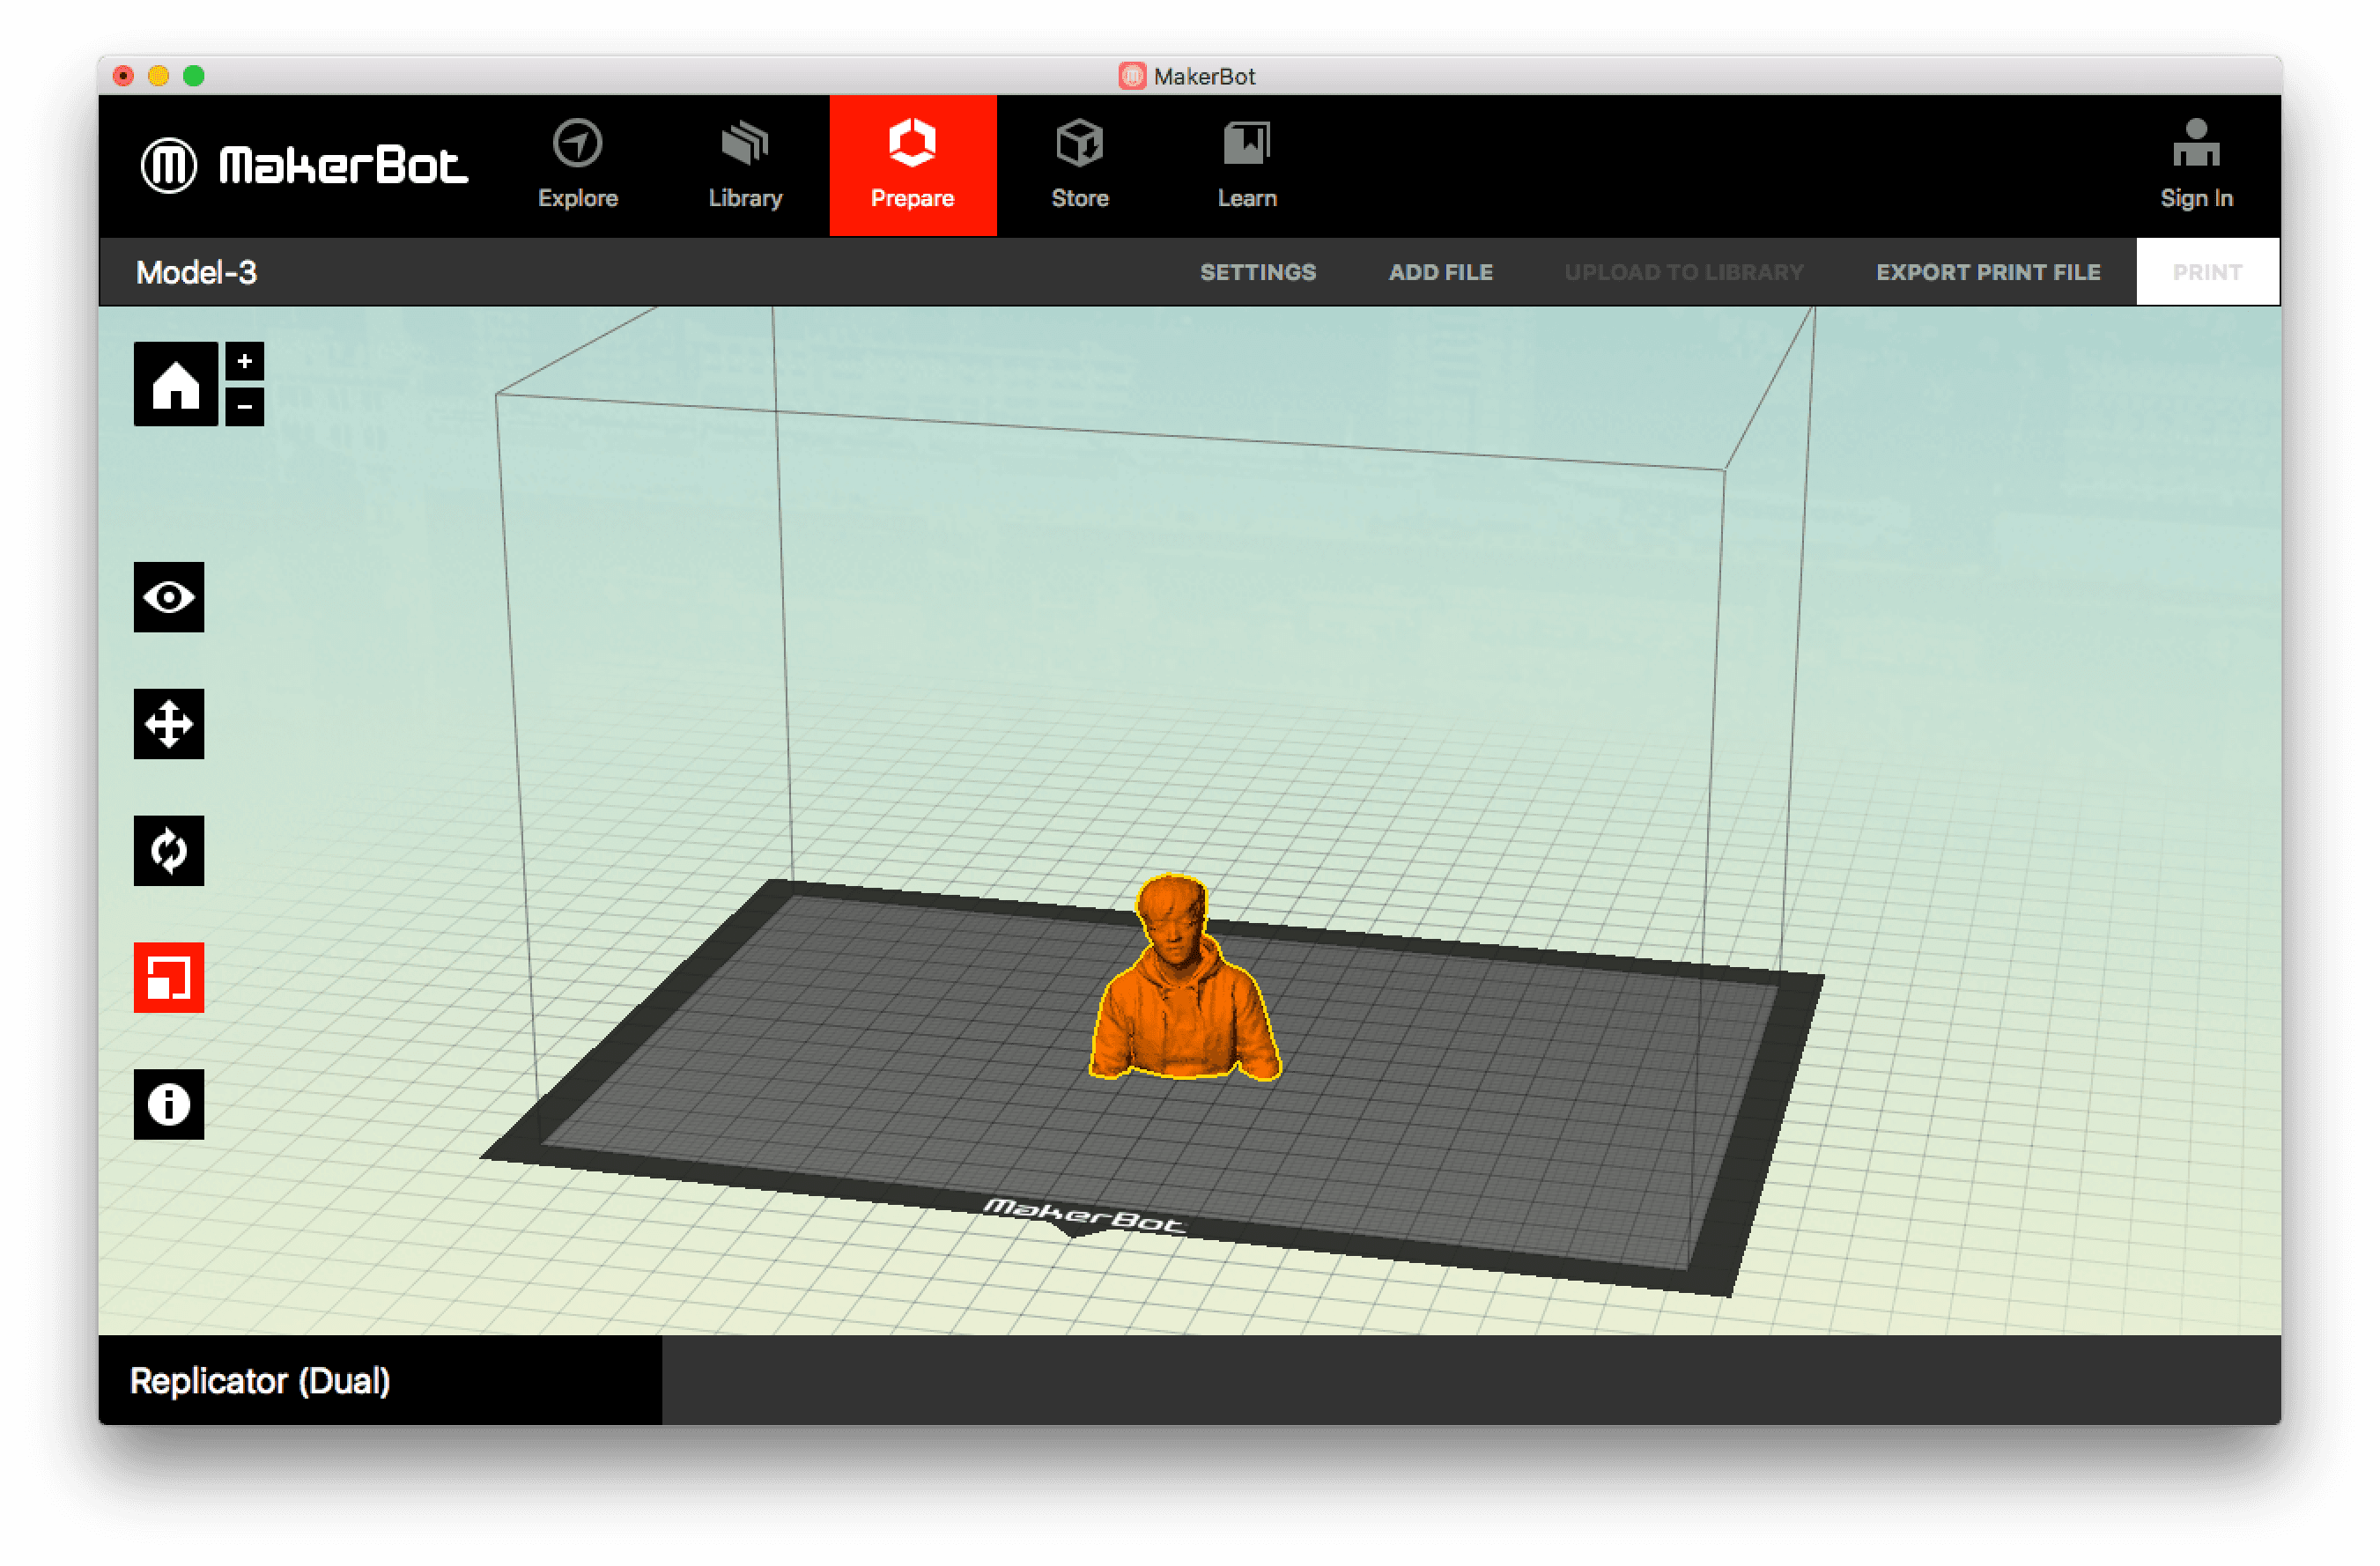
Task: Open the View (eye) tool
Action: [169, 597]
